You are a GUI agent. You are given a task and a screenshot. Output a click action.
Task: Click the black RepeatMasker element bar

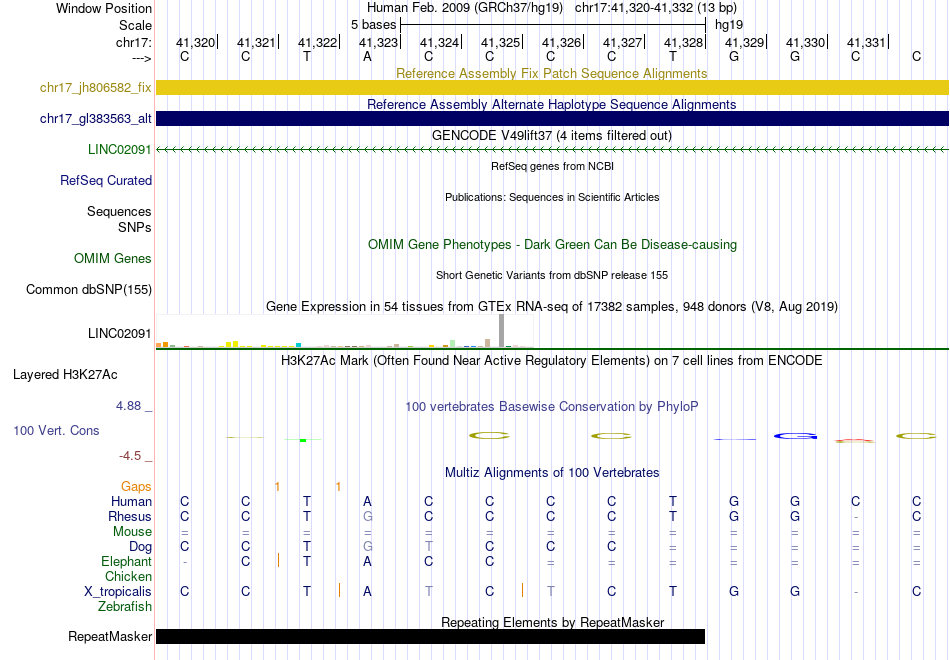(430, 636)
